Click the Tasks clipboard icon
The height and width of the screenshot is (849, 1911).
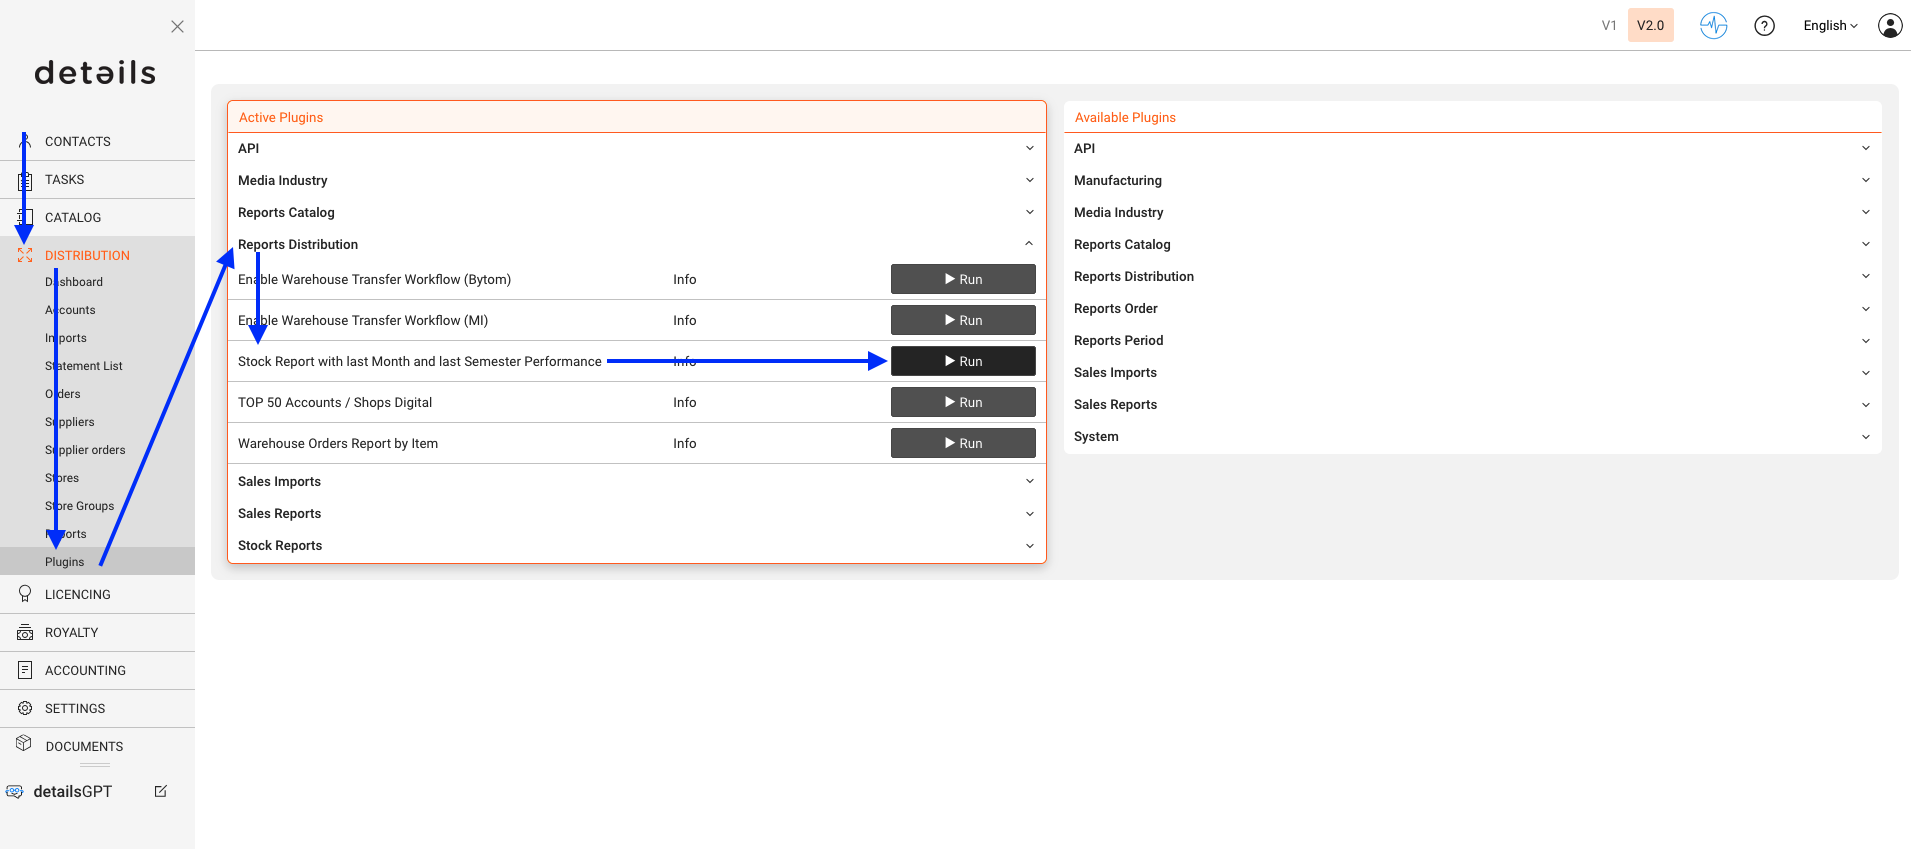coord(25,180)
